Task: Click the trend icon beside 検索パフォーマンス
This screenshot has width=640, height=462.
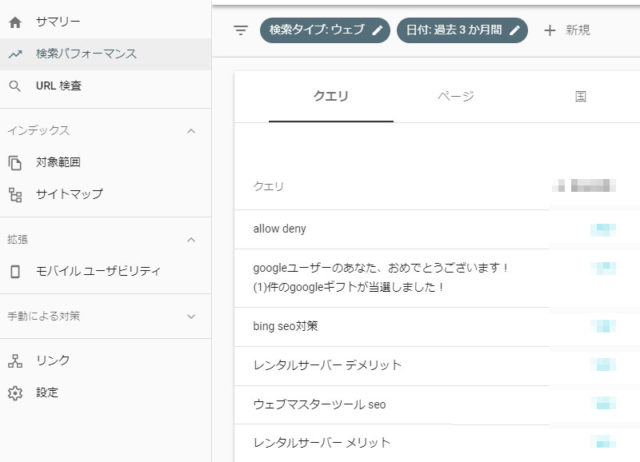Action: pos(15,54)
